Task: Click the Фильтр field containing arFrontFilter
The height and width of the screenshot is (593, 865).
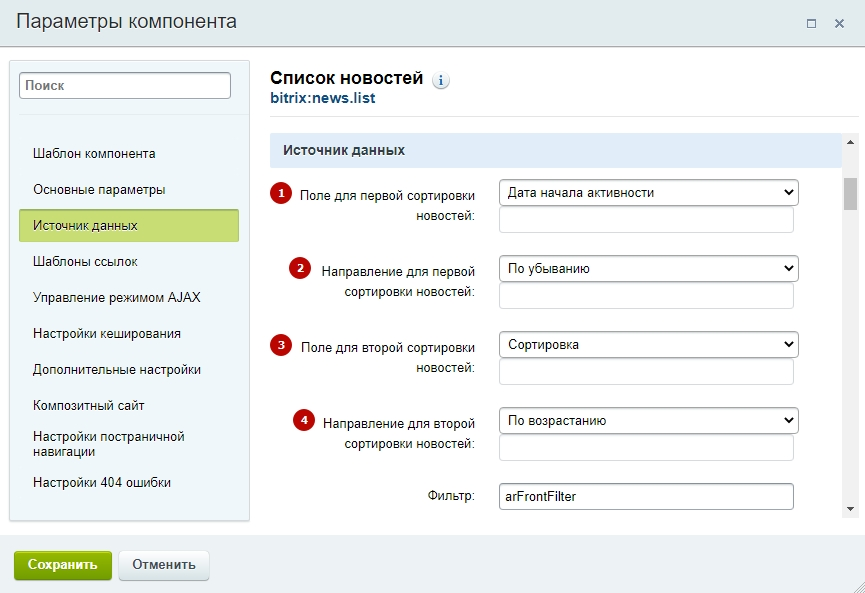Action: (646, 496)
